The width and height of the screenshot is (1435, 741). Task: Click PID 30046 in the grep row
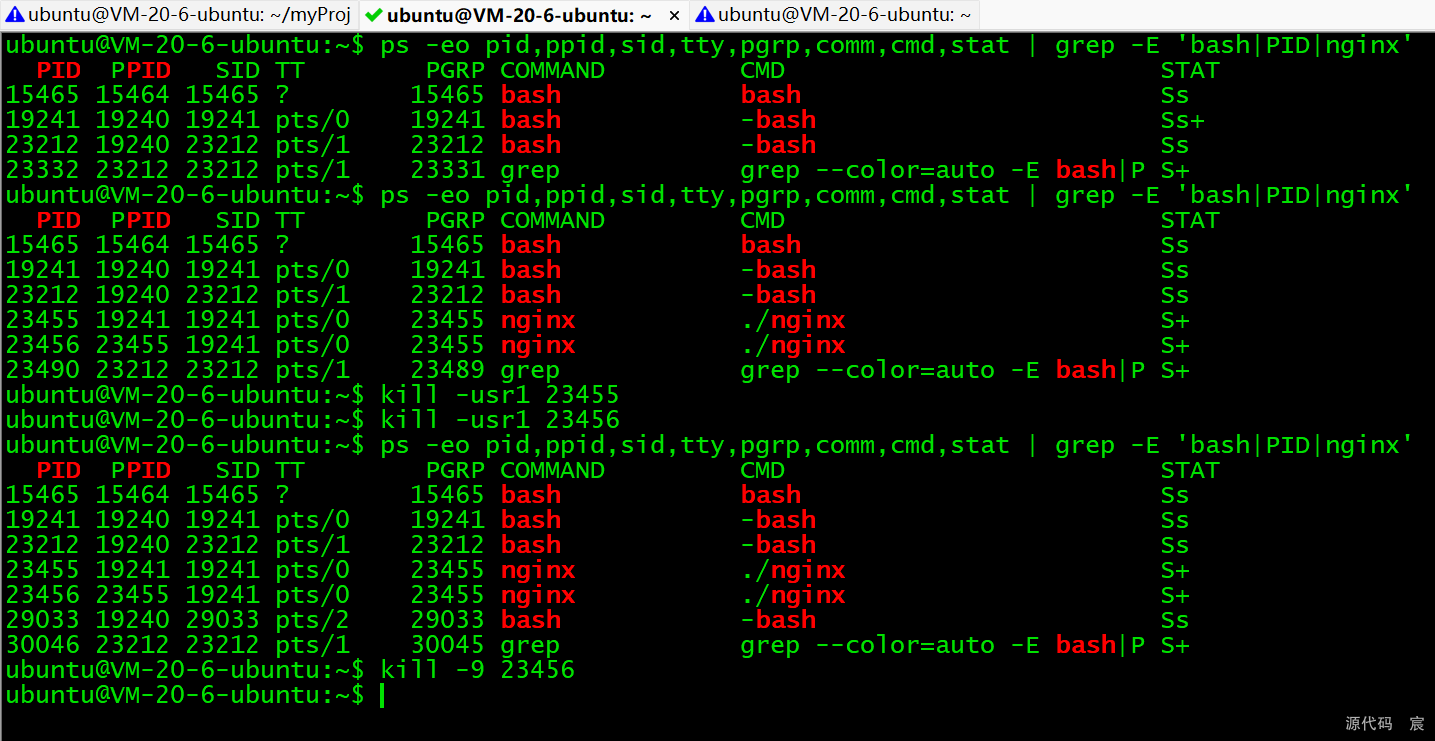pyautogui.click(x=43, y=645)
